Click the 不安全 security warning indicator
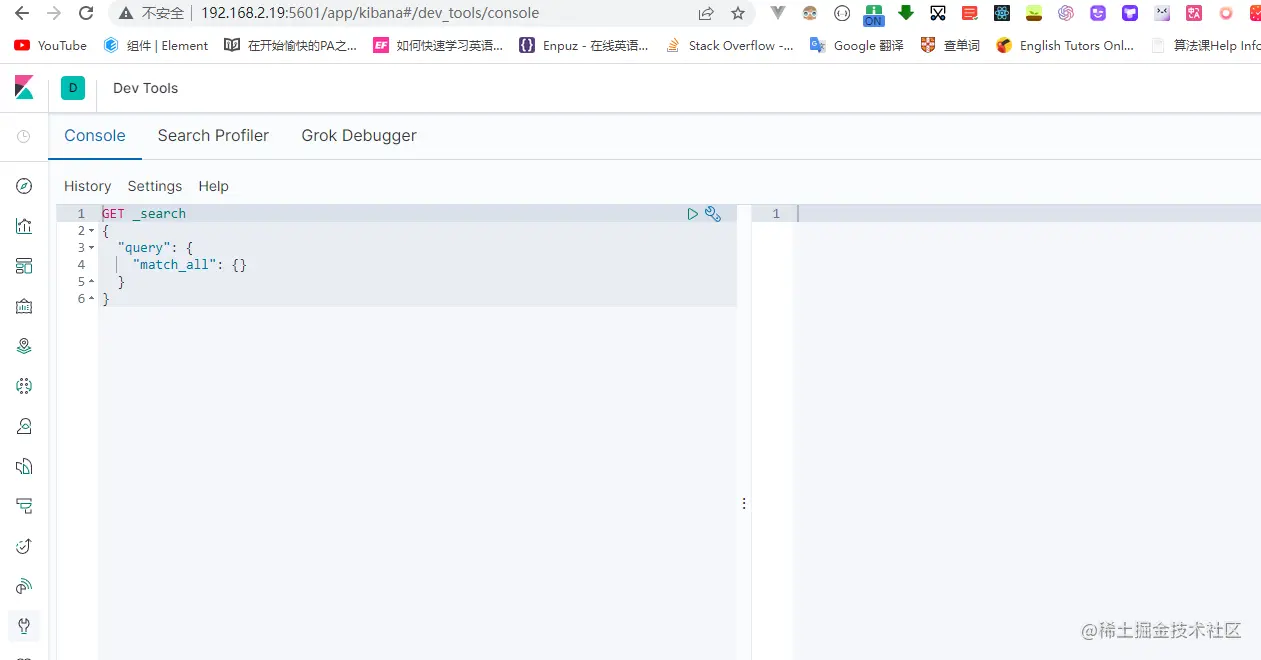This screenshot has width=1261, height=660. pos(151,13)
